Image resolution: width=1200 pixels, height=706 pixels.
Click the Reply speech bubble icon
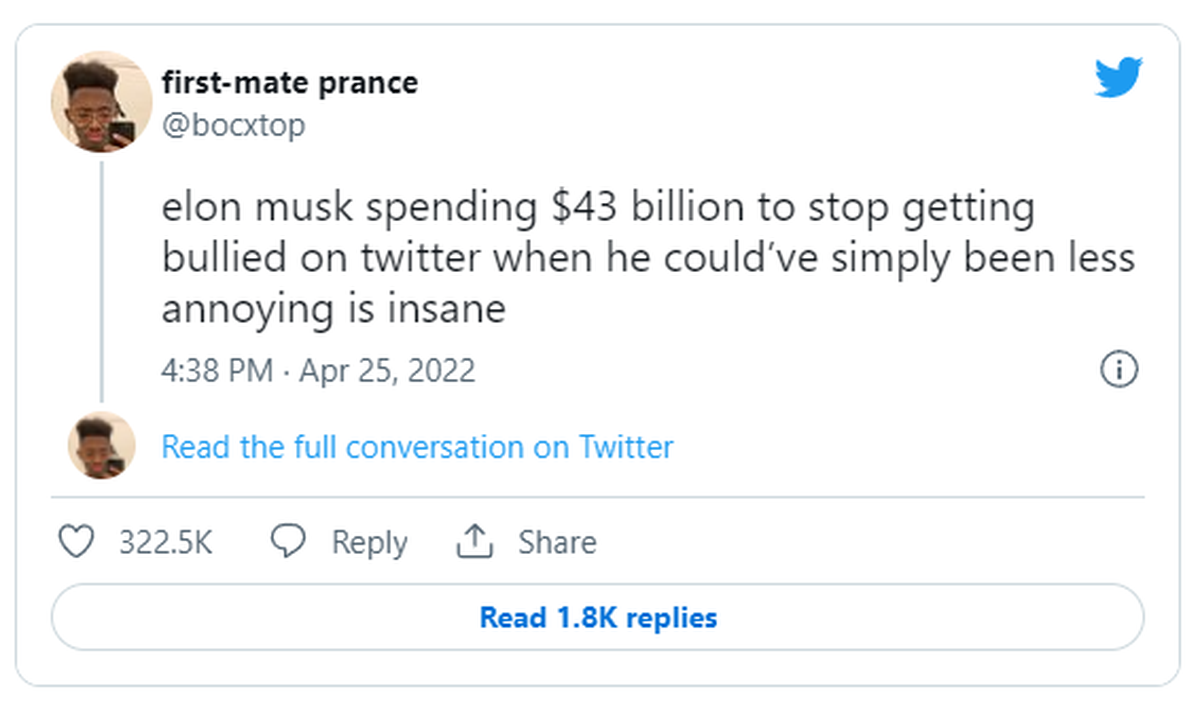pyautogui.click(x=289, y=542)
